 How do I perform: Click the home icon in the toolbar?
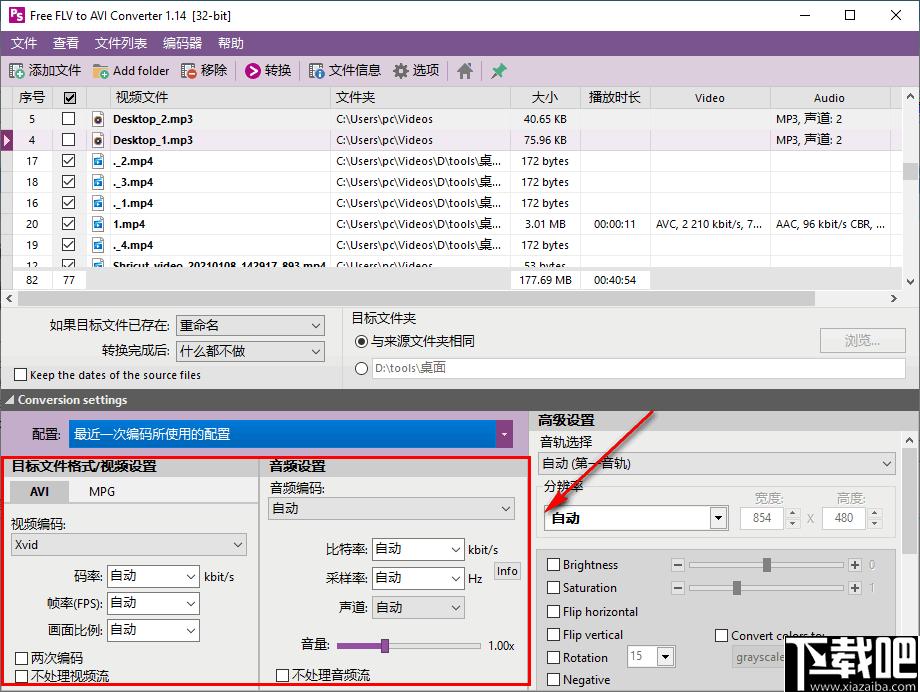click(465, 71)
